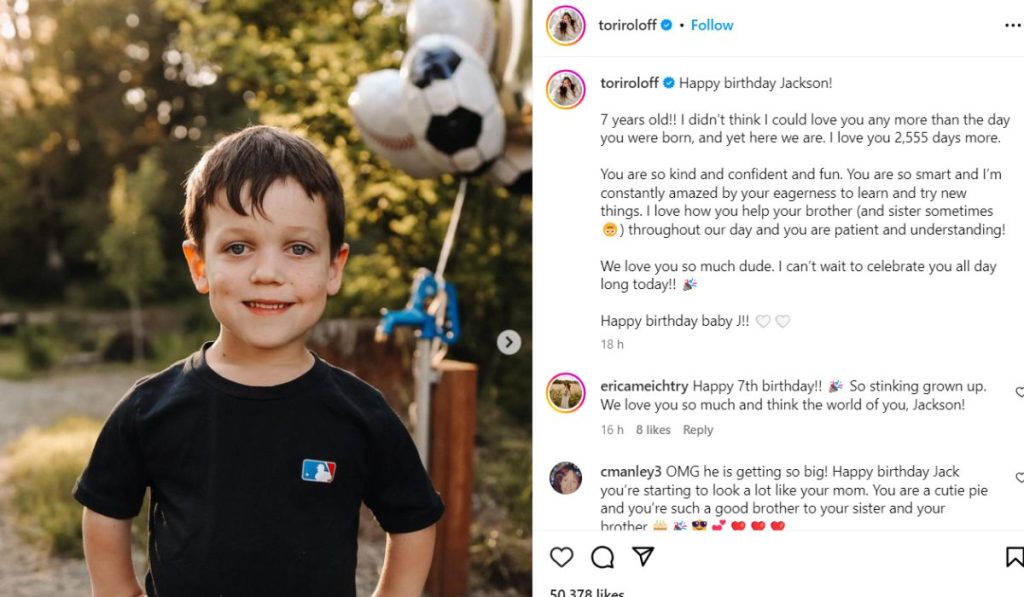1024x597 pixels.
Task: Click toriroloff's profile picture in the header
Action: pyautogui.click(x=565, y=26)
